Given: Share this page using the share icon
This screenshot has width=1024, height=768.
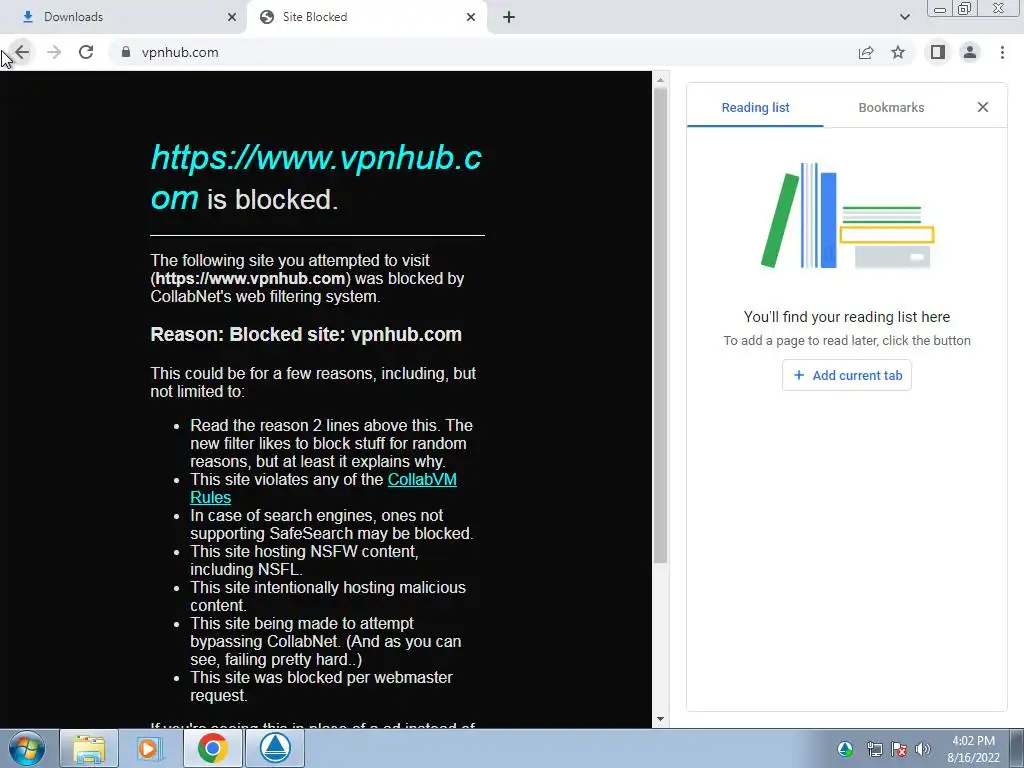Looking at the screenshot, I should click(866, 52).
